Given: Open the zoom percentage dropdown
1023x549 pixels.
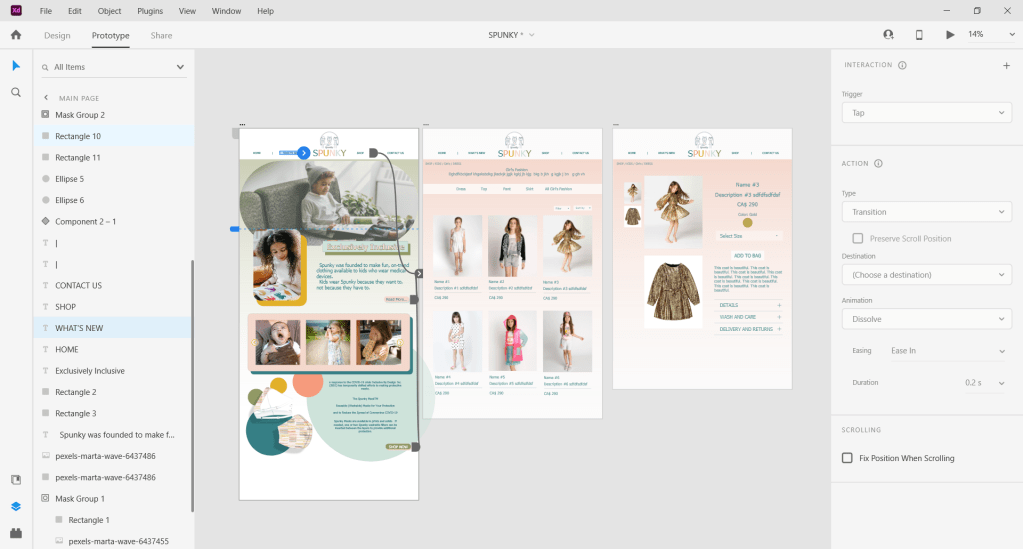Looking at the screenshot, I should [985, 35].
